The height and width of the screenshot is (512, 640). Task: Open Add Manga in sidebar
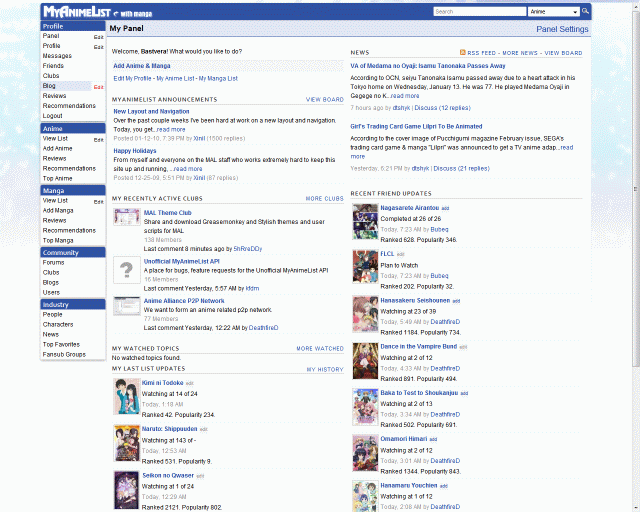[x=58, y=210]
